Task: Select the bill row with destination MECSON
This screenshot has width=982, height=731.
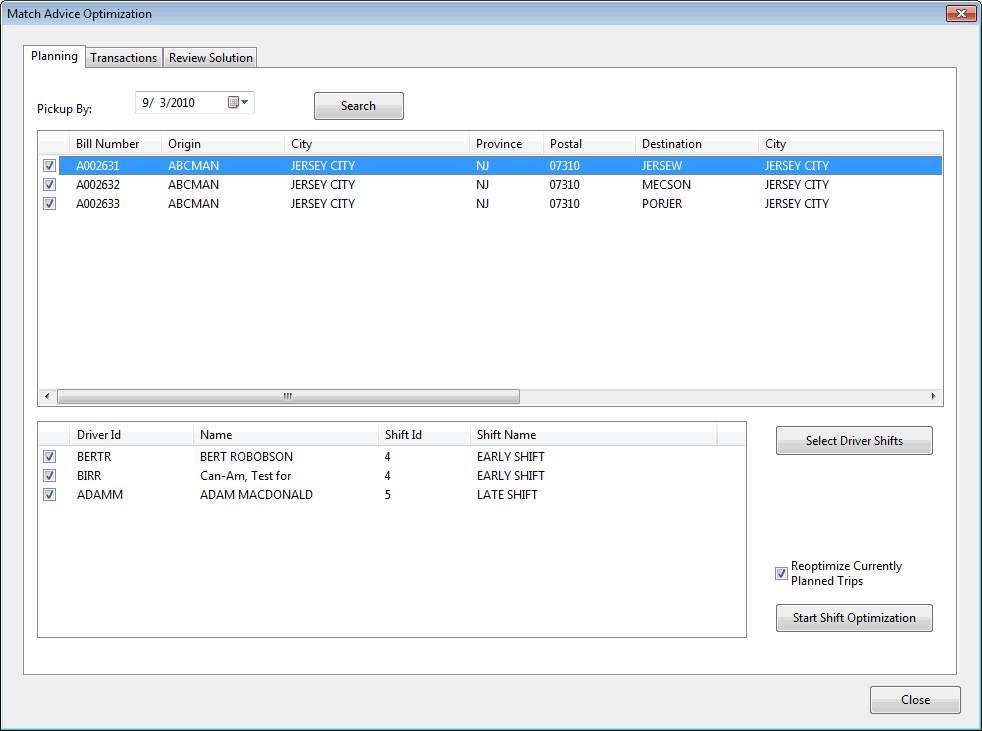Action: coord(666,185)
